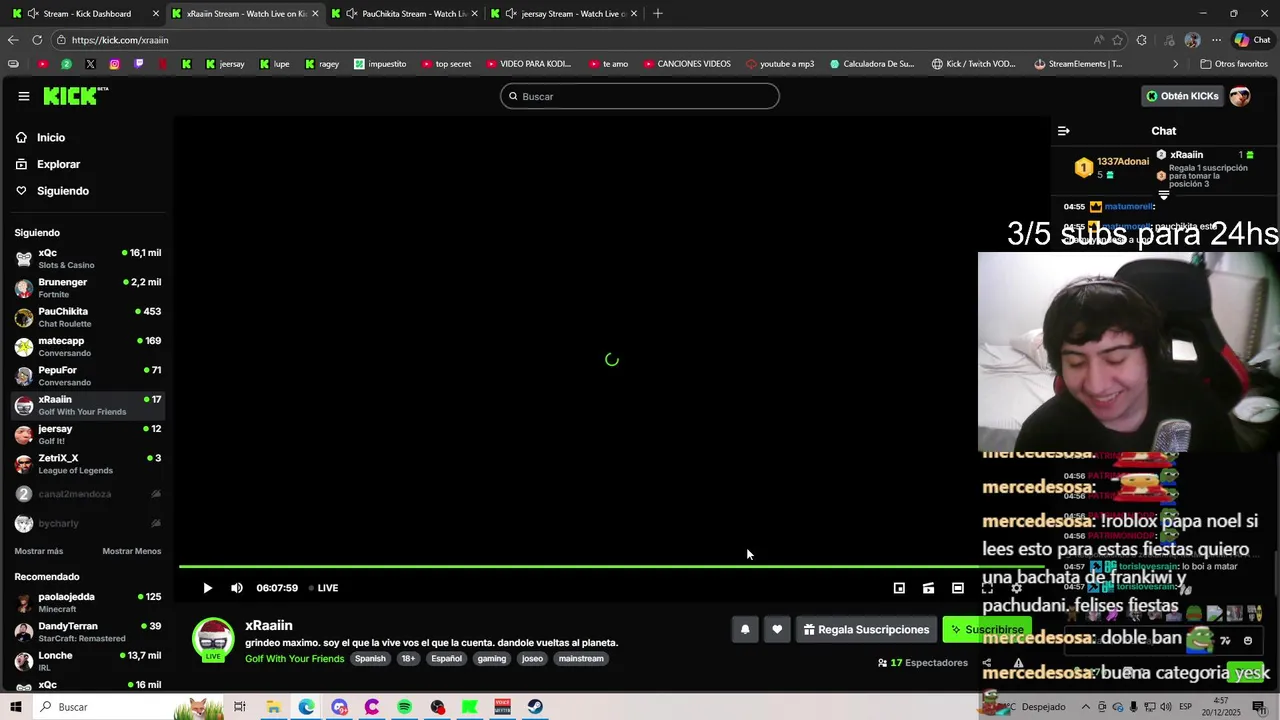Open Copilot Chat button in browser
The image size is (1280, 720).
click(x=1252, y=40)
